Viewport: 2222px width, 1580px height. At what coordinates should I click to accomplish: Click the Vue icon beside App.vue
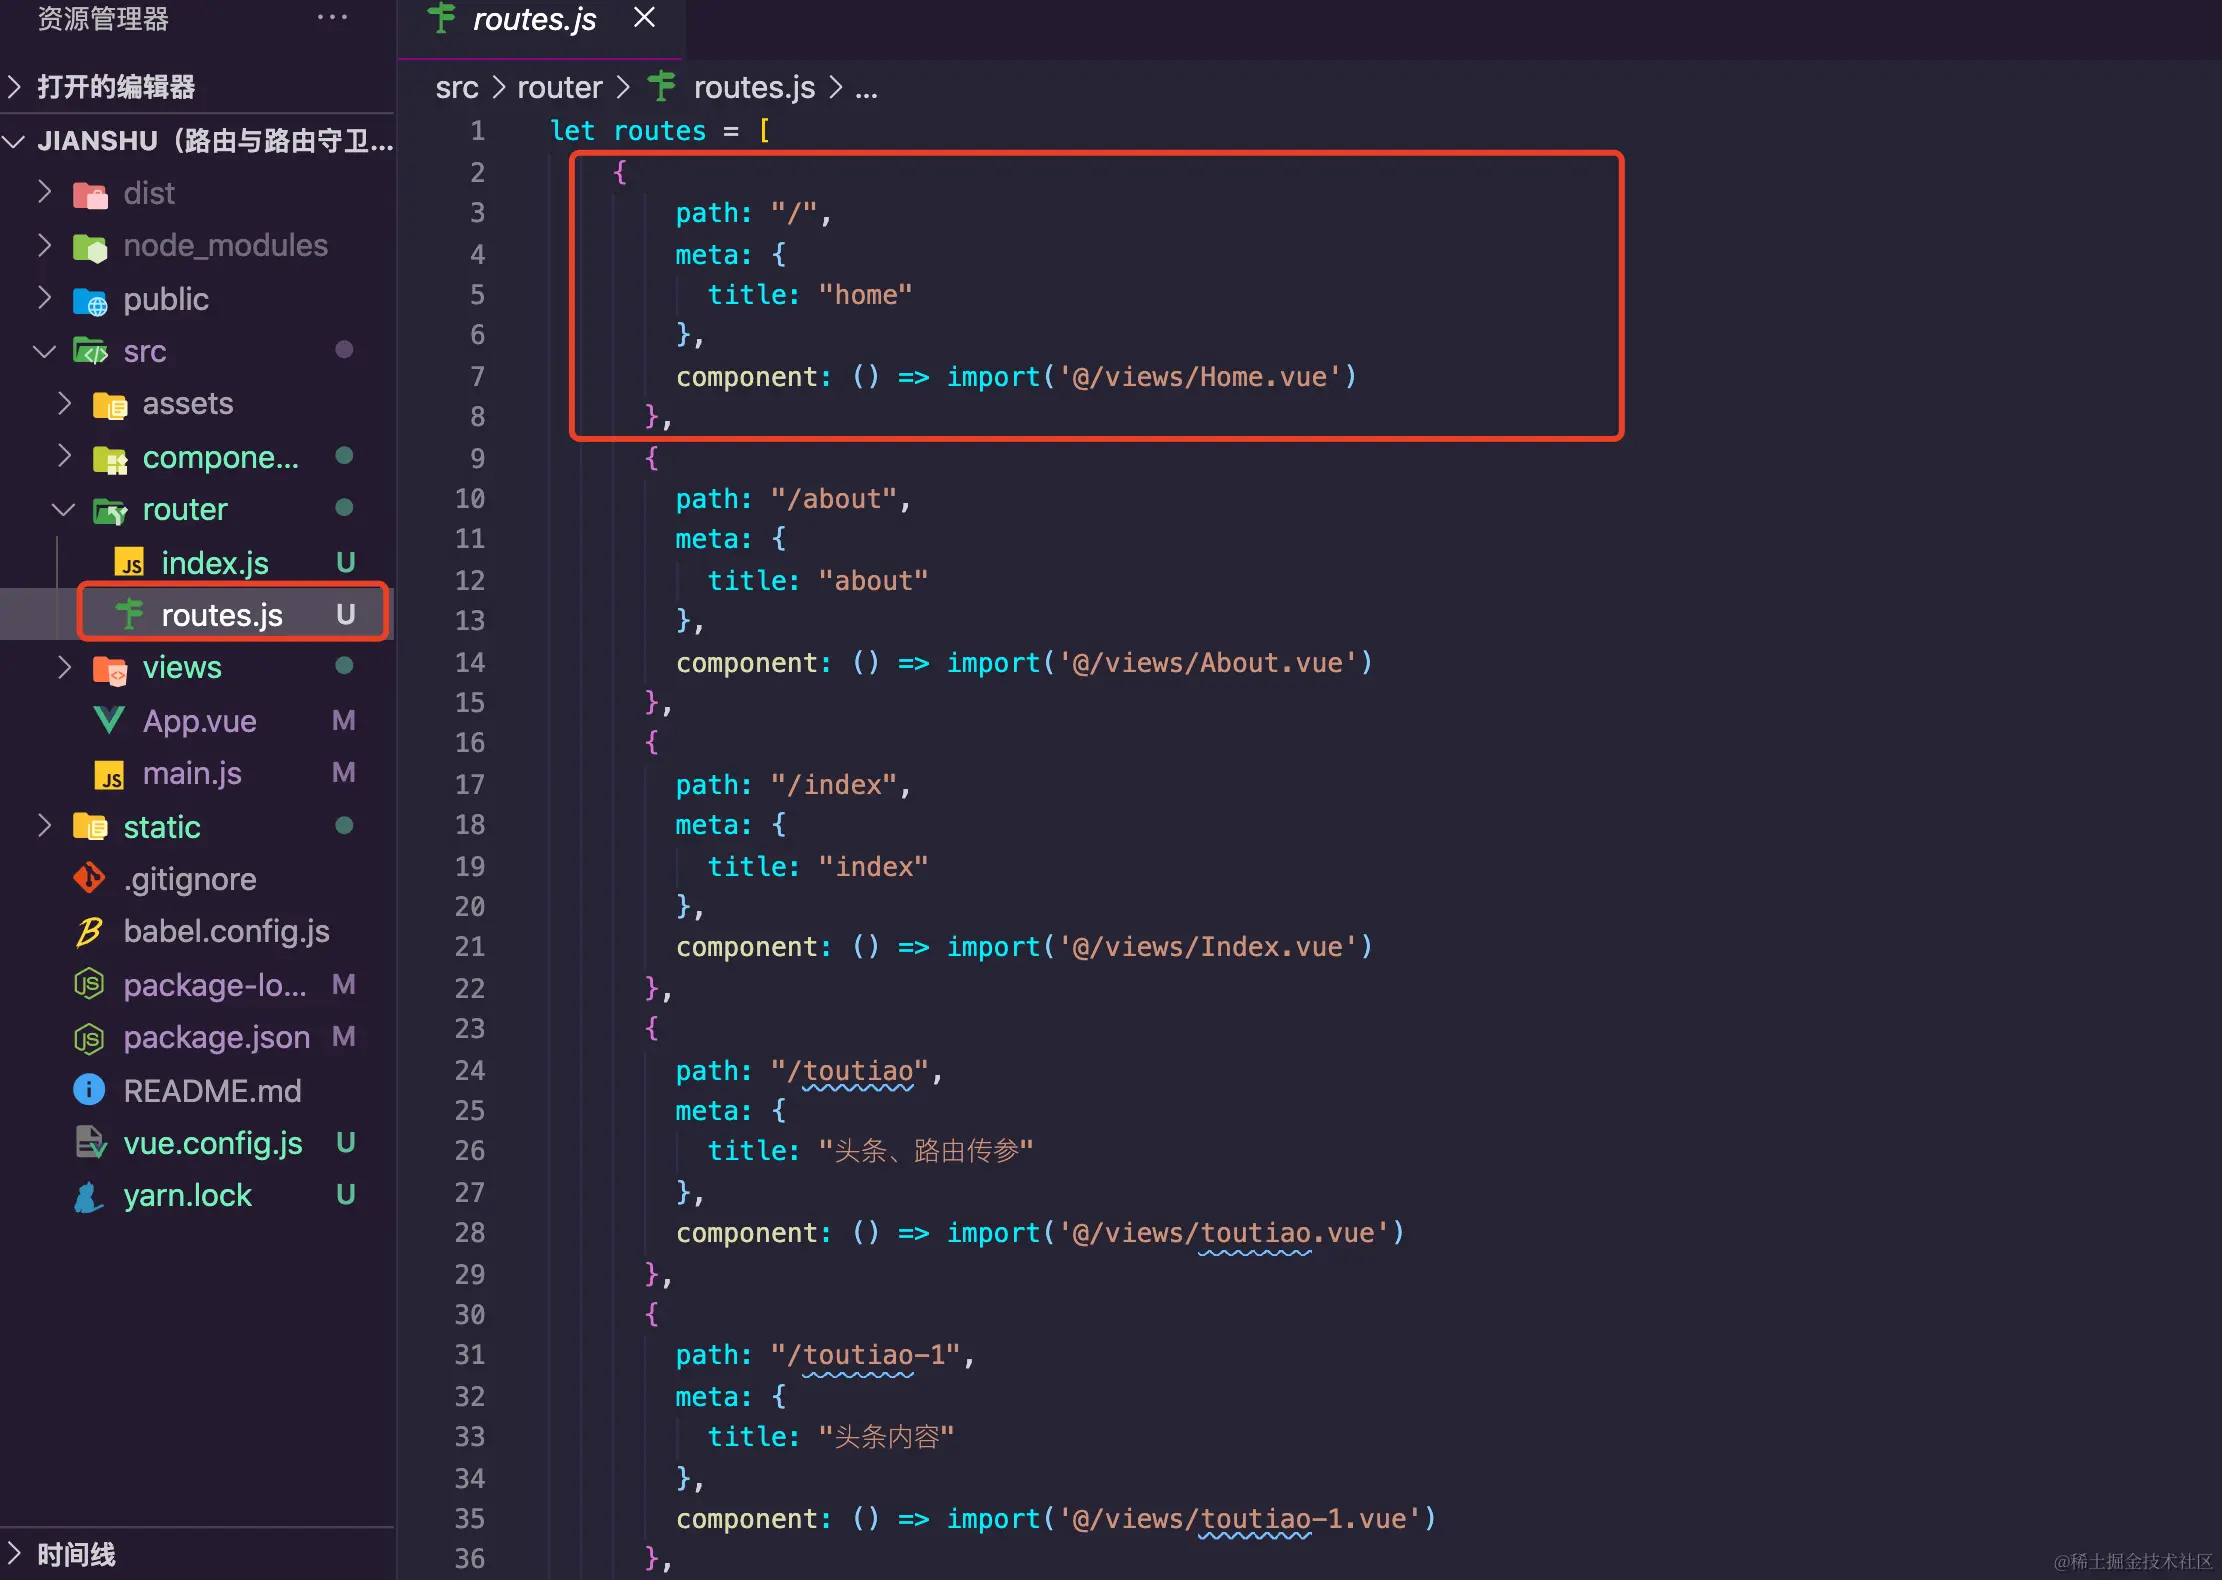[108, 720]
